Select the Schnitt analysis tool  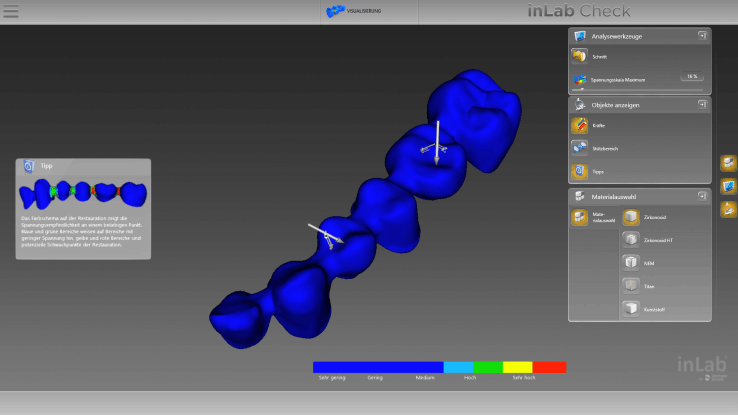click(x=579, y=56)
